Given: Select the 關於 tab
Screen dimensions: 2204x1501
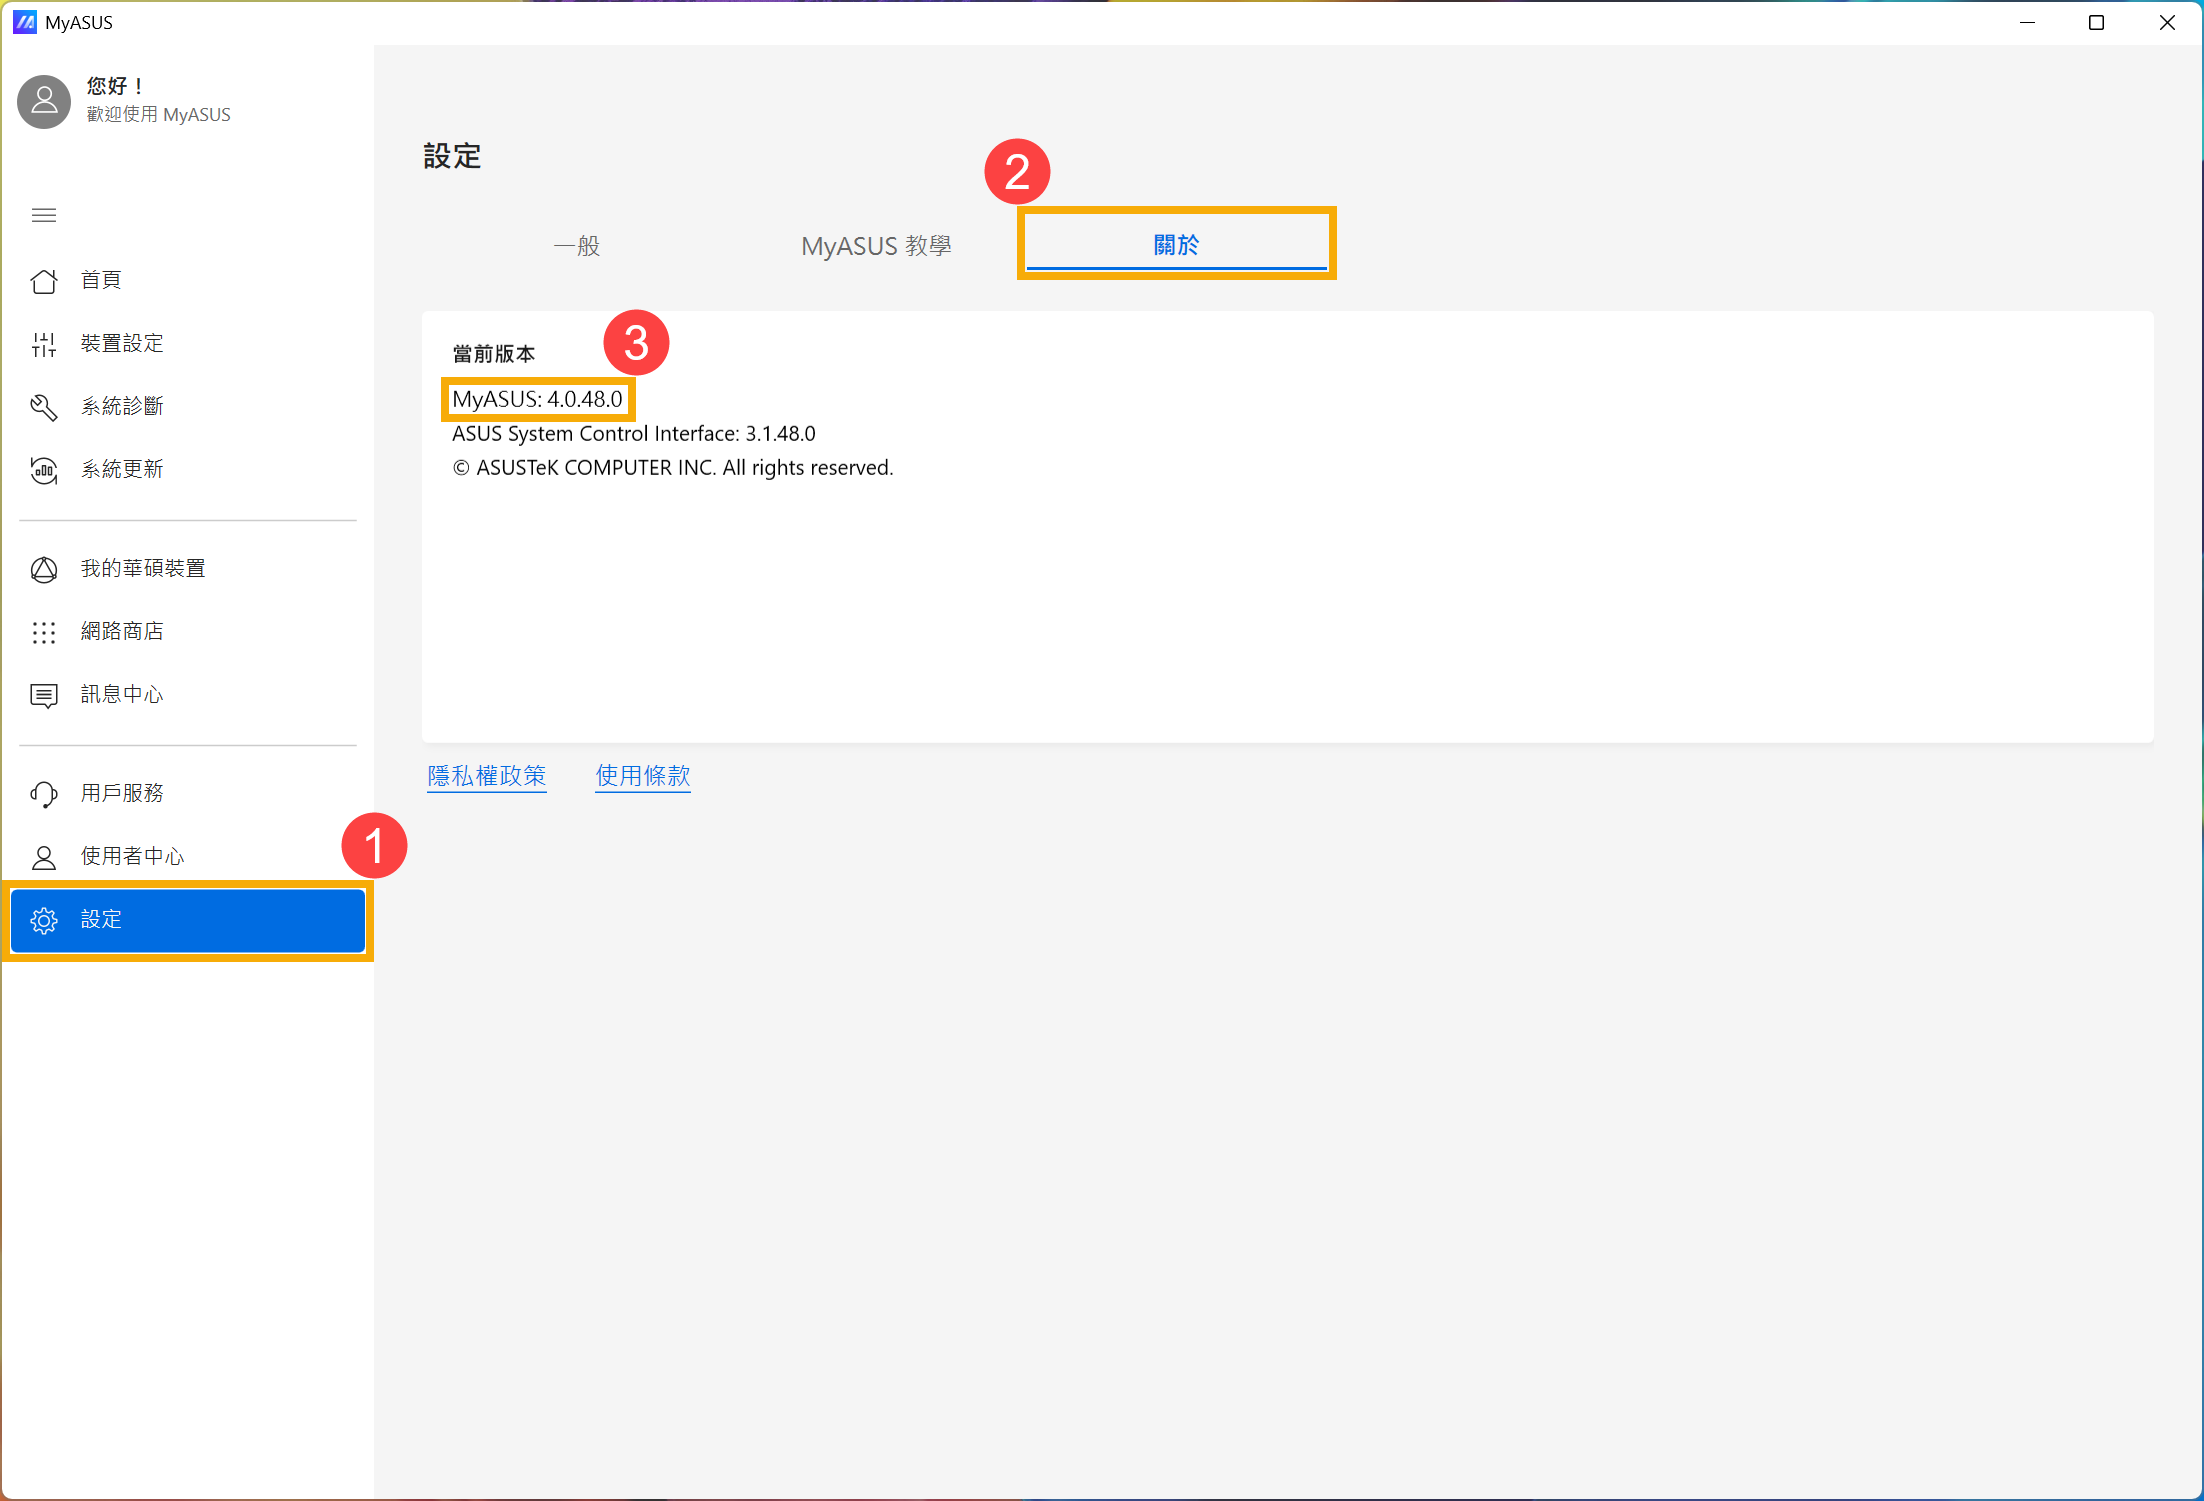Looking at the screenshot, I should click(x=1176, y=245).
